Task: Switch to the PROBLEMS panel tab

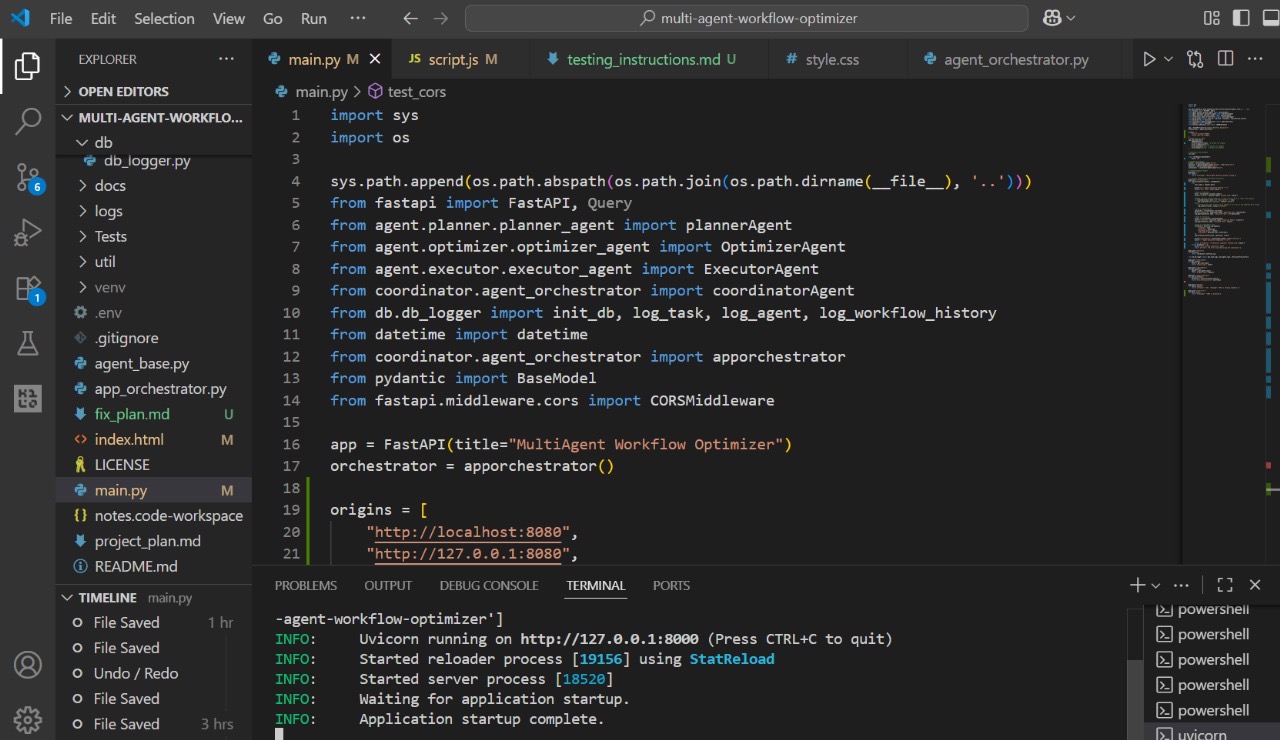Action: click(x=306, y=585)
